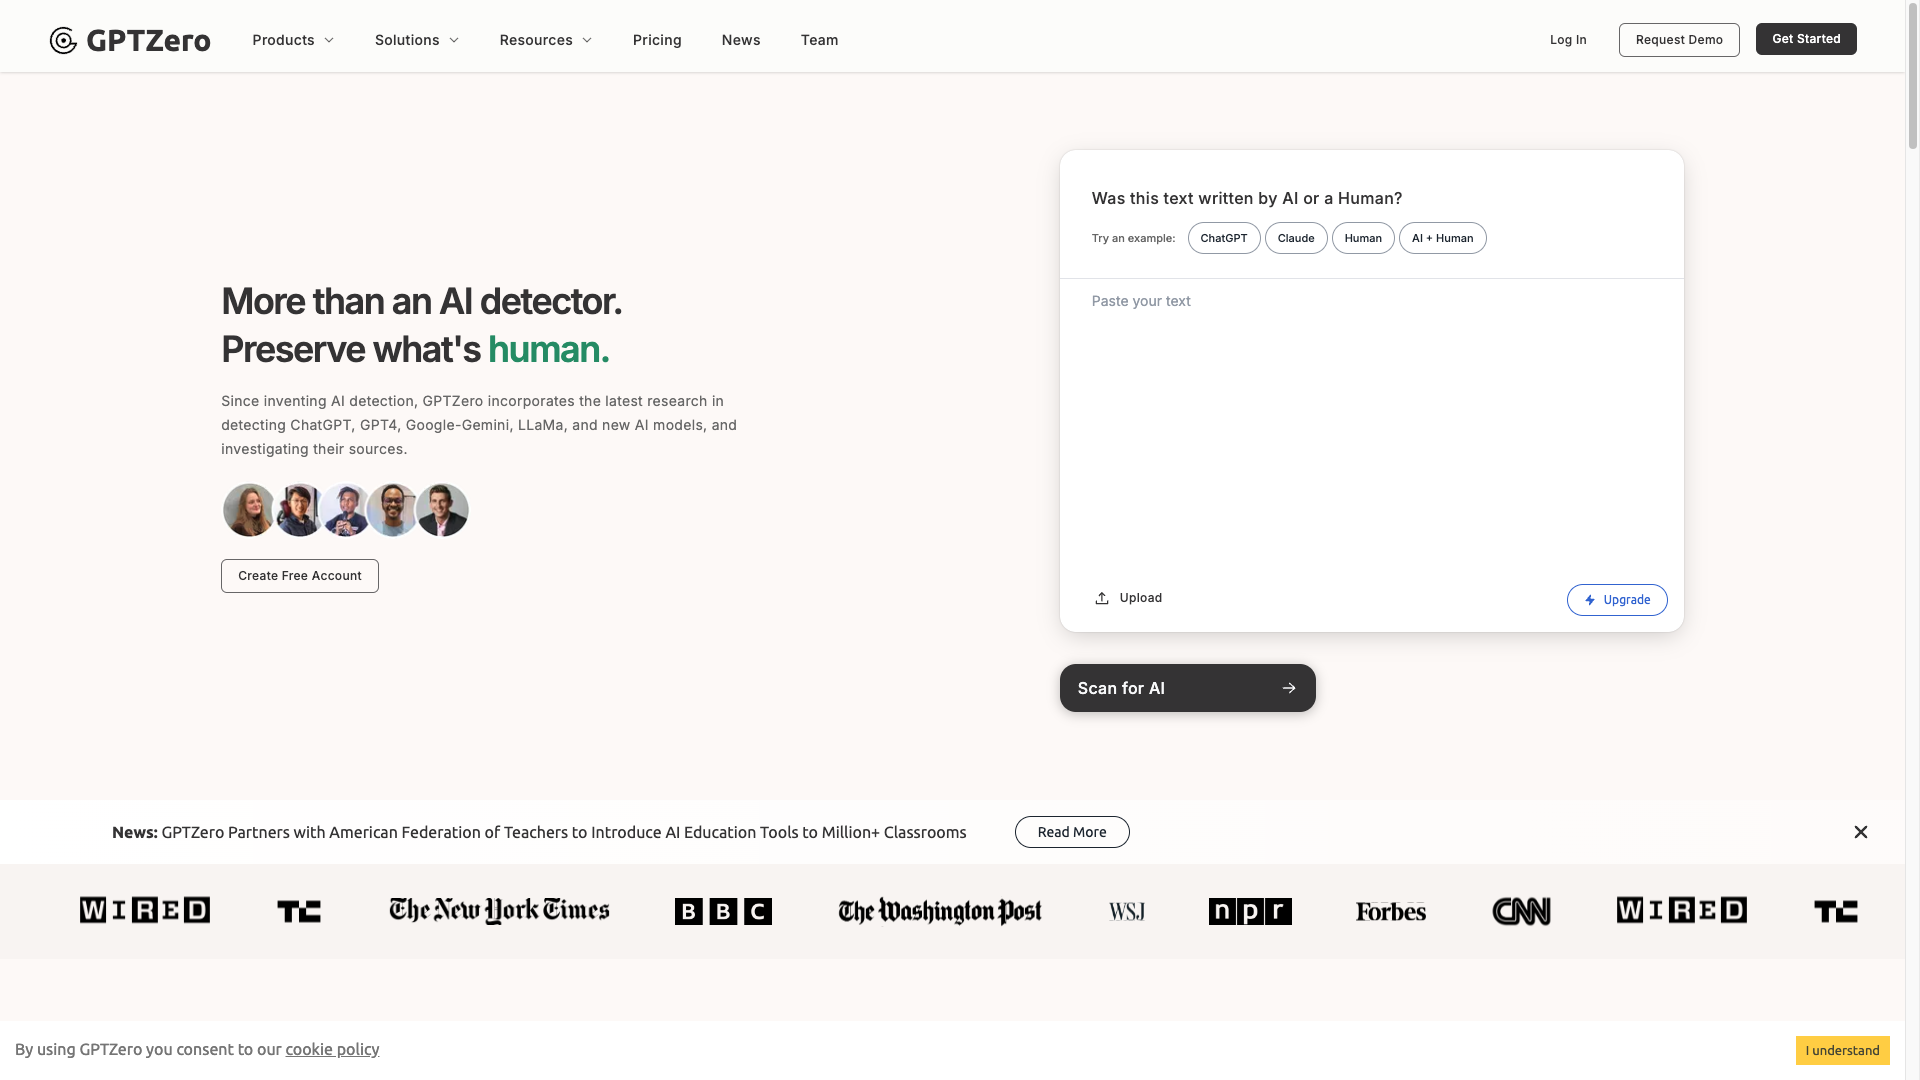Start the Scan for AI

tap(1188, 688)
